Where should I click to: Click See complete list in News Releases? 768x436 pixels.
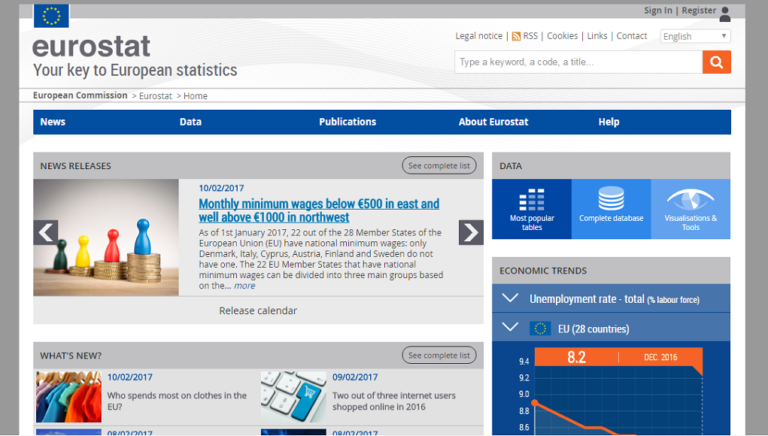[x=439, y=166]
